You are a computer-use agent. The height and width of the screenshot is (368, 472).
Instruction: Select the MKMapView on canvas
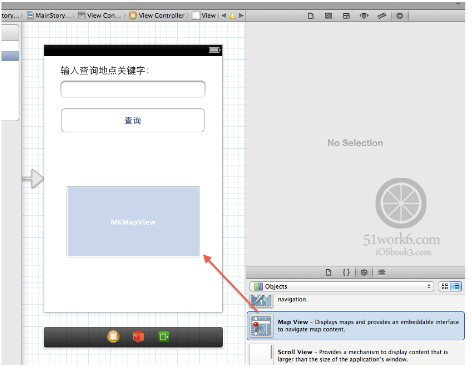[133, 222]
